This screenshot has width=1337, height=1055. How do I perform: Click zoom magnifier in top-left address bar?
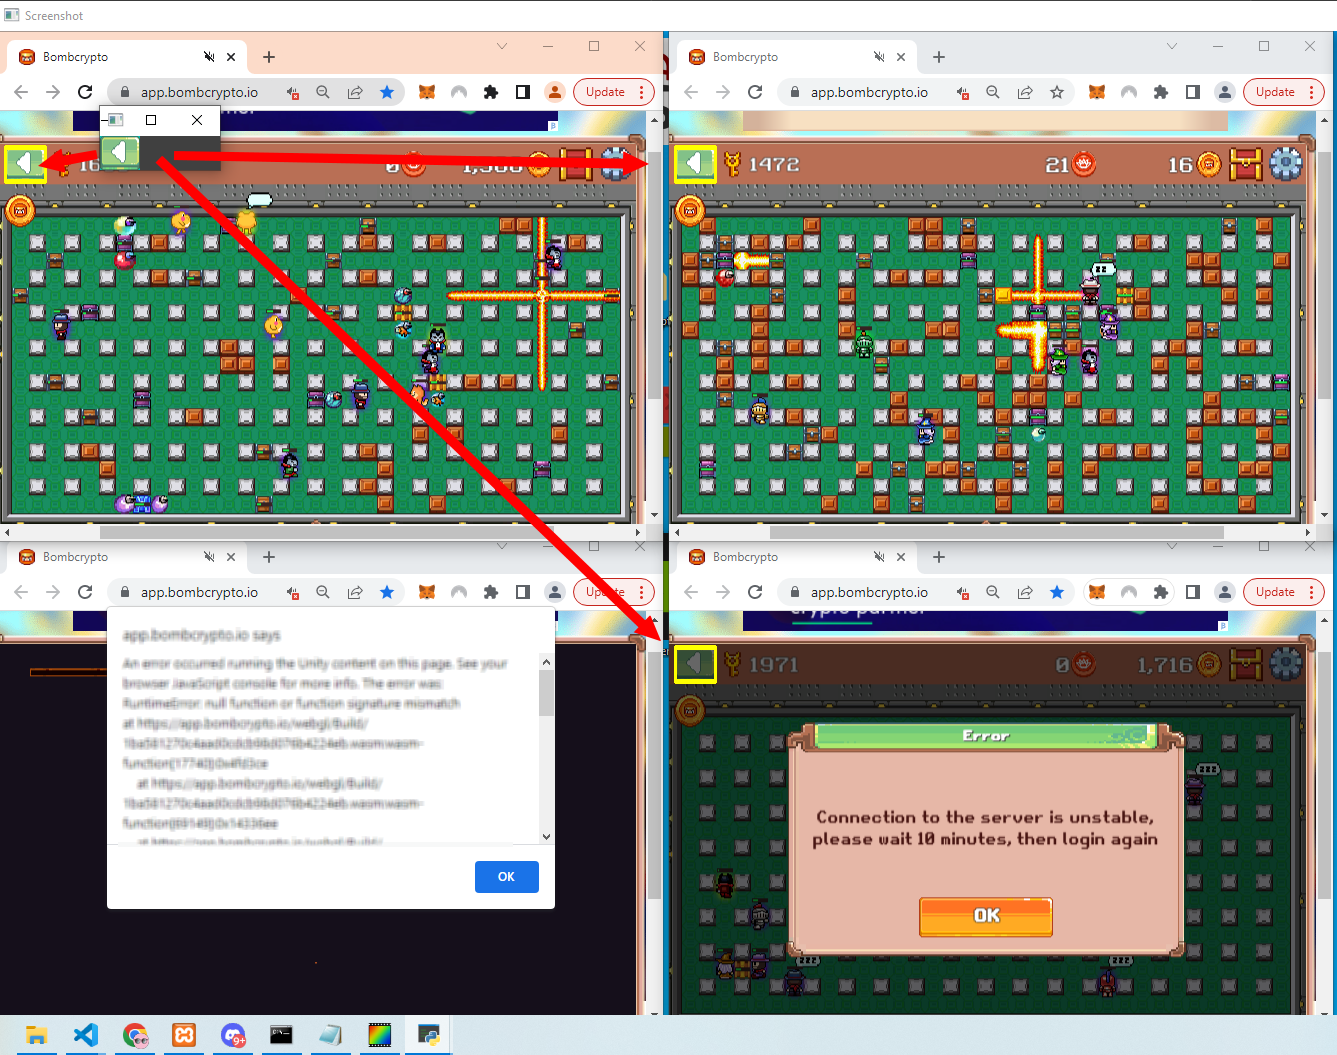[x=323, y=92]
